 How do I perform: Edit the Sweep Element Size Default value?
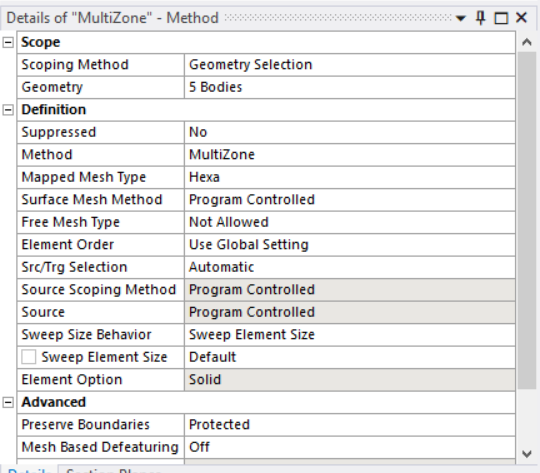pos(350,357)
